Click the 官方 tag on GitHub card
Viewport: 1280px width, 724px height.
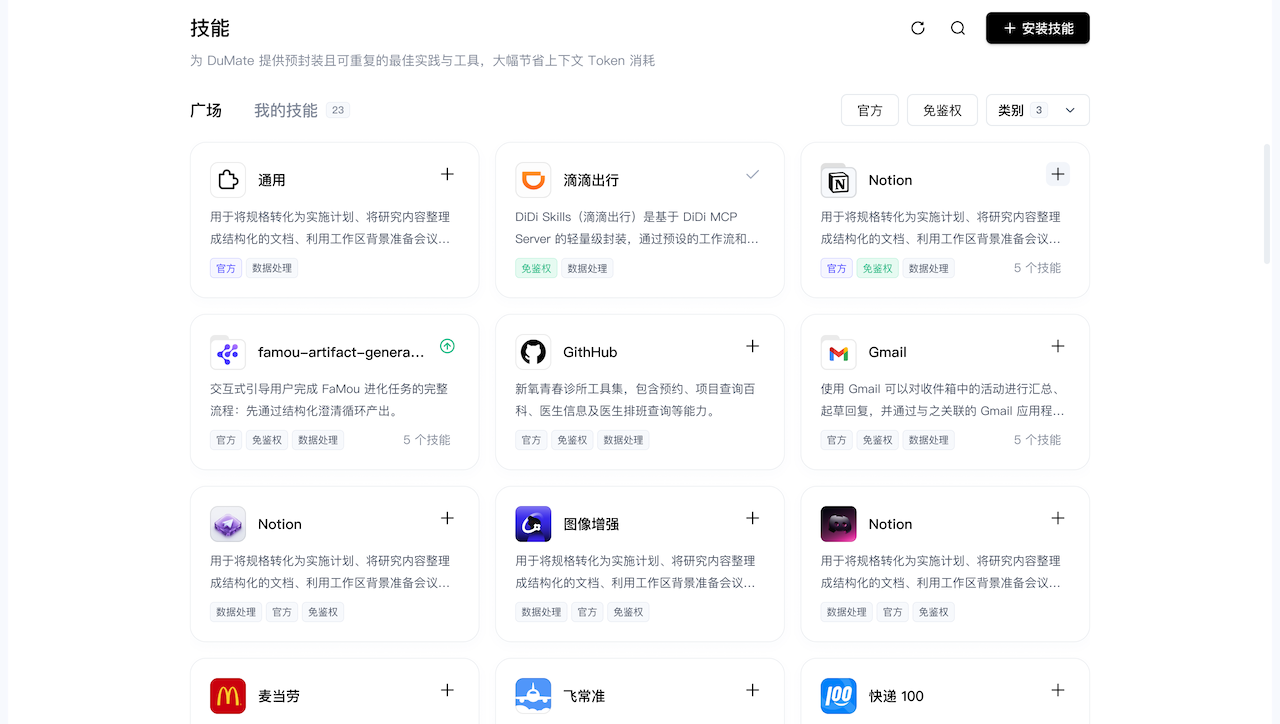point(531,440)
